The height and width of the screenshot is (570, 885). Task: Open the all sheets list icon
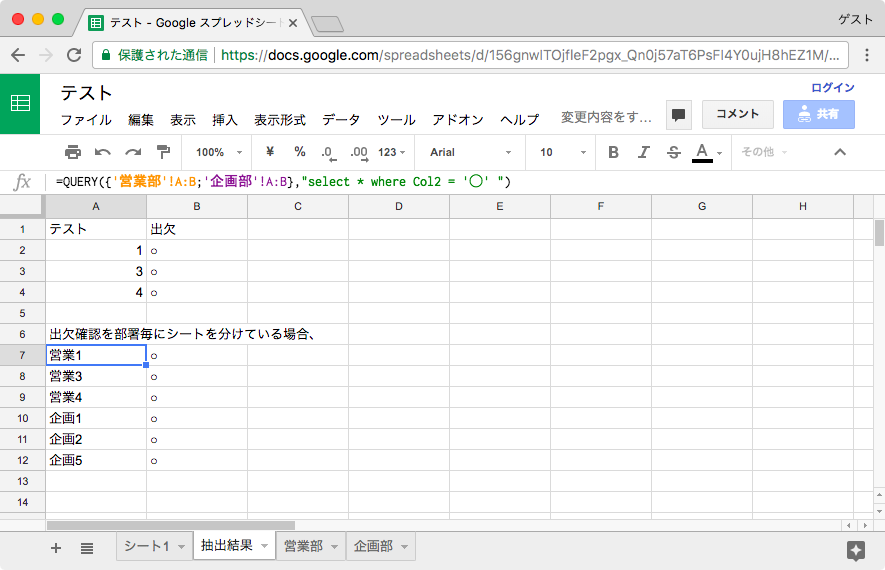click(x=87, y=548)
